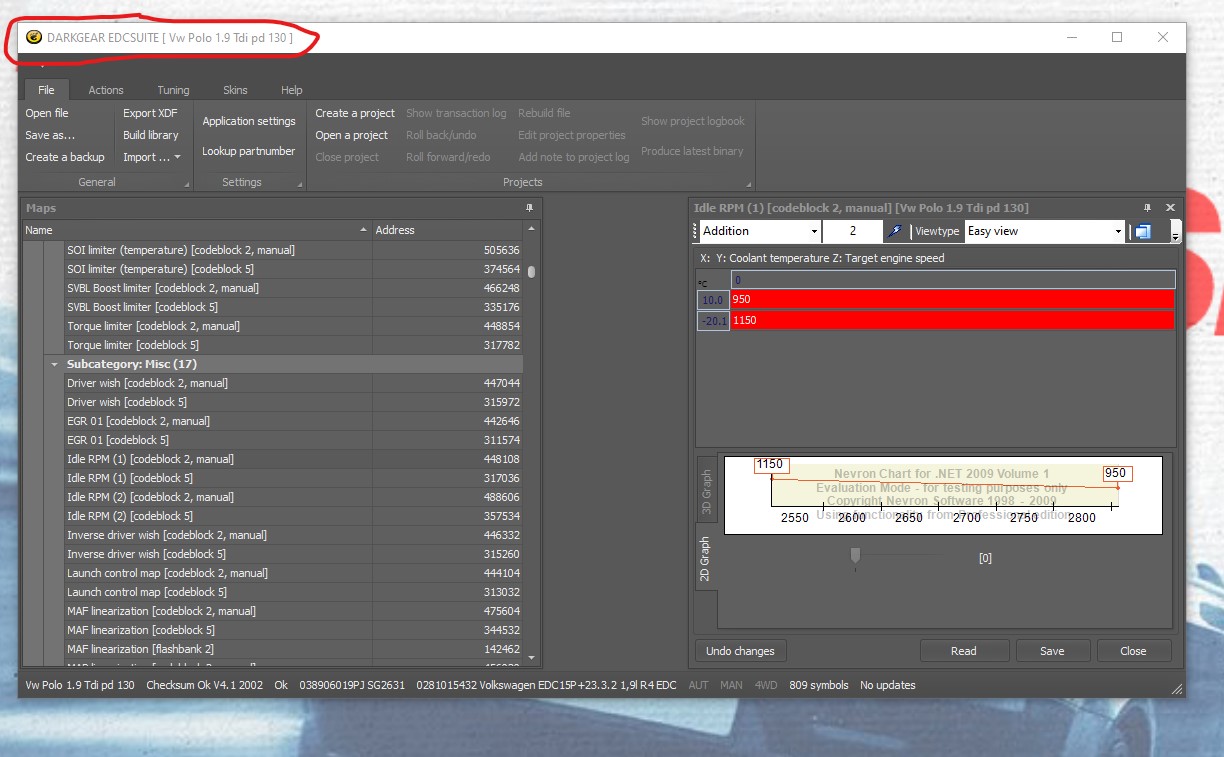
Task: Select Idle RPM (1) [codeblock 5] row
Action: [x=293, y=478]
